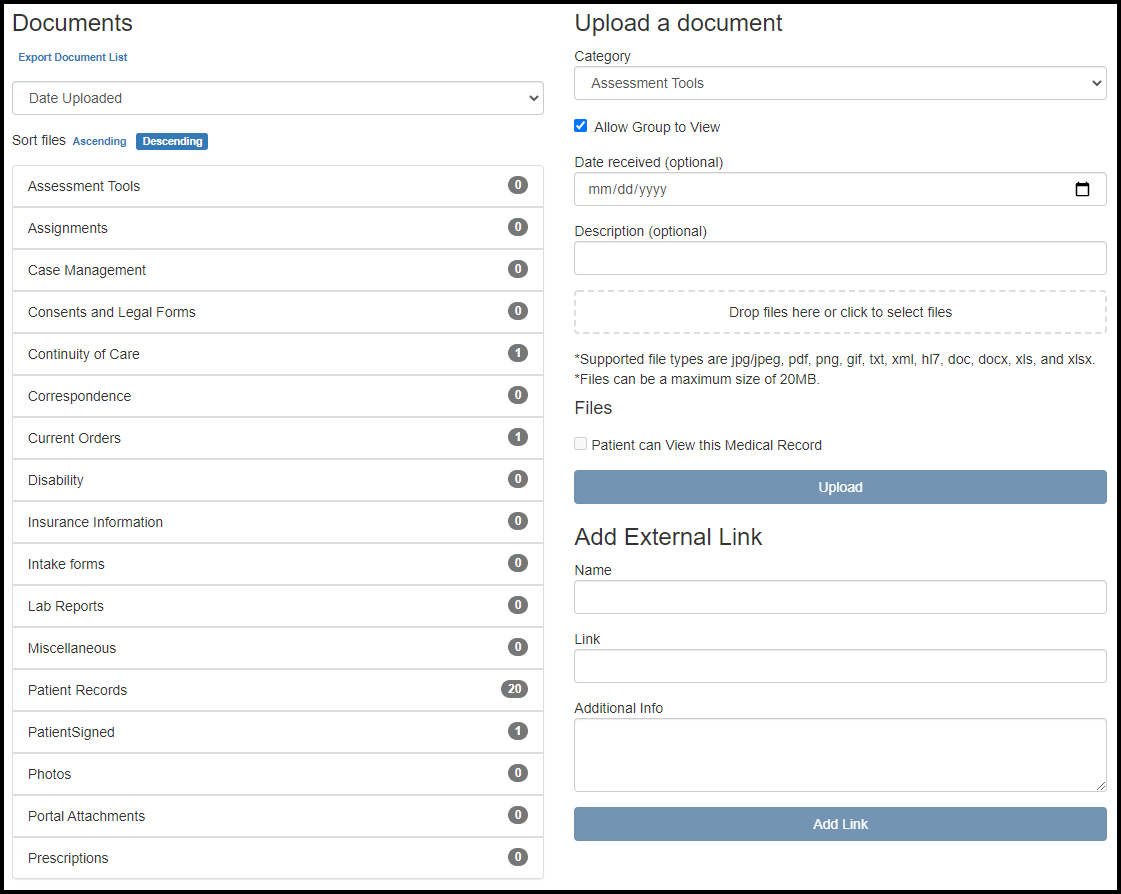The width and height of the screenshot is (1121, 894).
Task: Open the Insurance Information category
Action: pyautogui.click(x=95, y=522)
